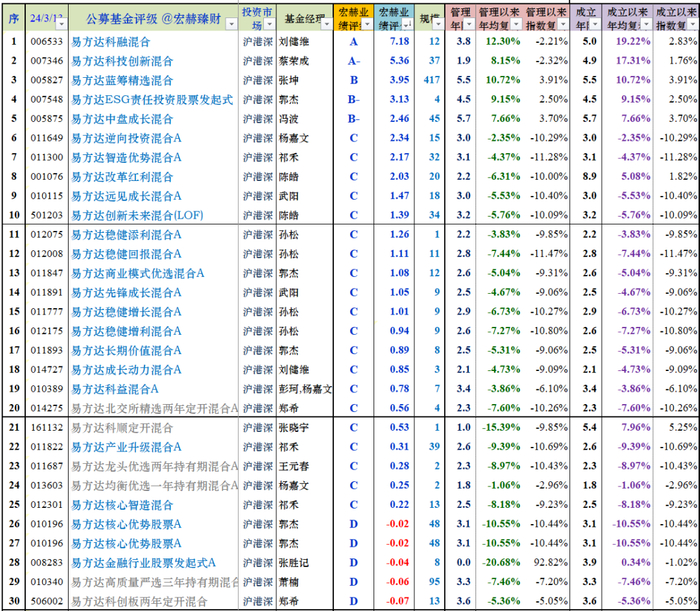The width and height of the screenshot is (700, 611).
Task: Open fund 易方达科融混合
Action: pos(111,42)
